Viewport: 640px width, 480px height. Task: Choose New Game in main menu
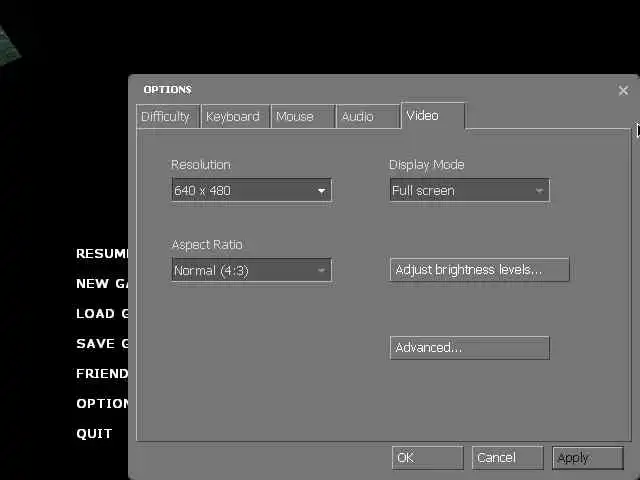[102, 283]
